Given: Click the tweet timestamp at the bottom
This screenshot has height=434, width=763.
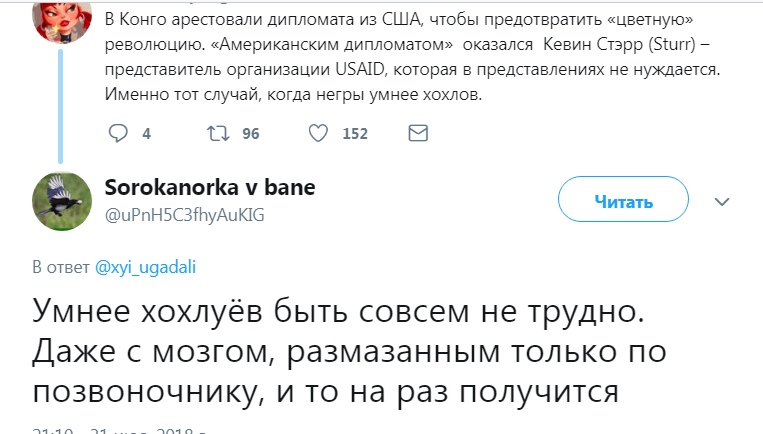Looking at the screenshot, I should (x=120, y=430).
